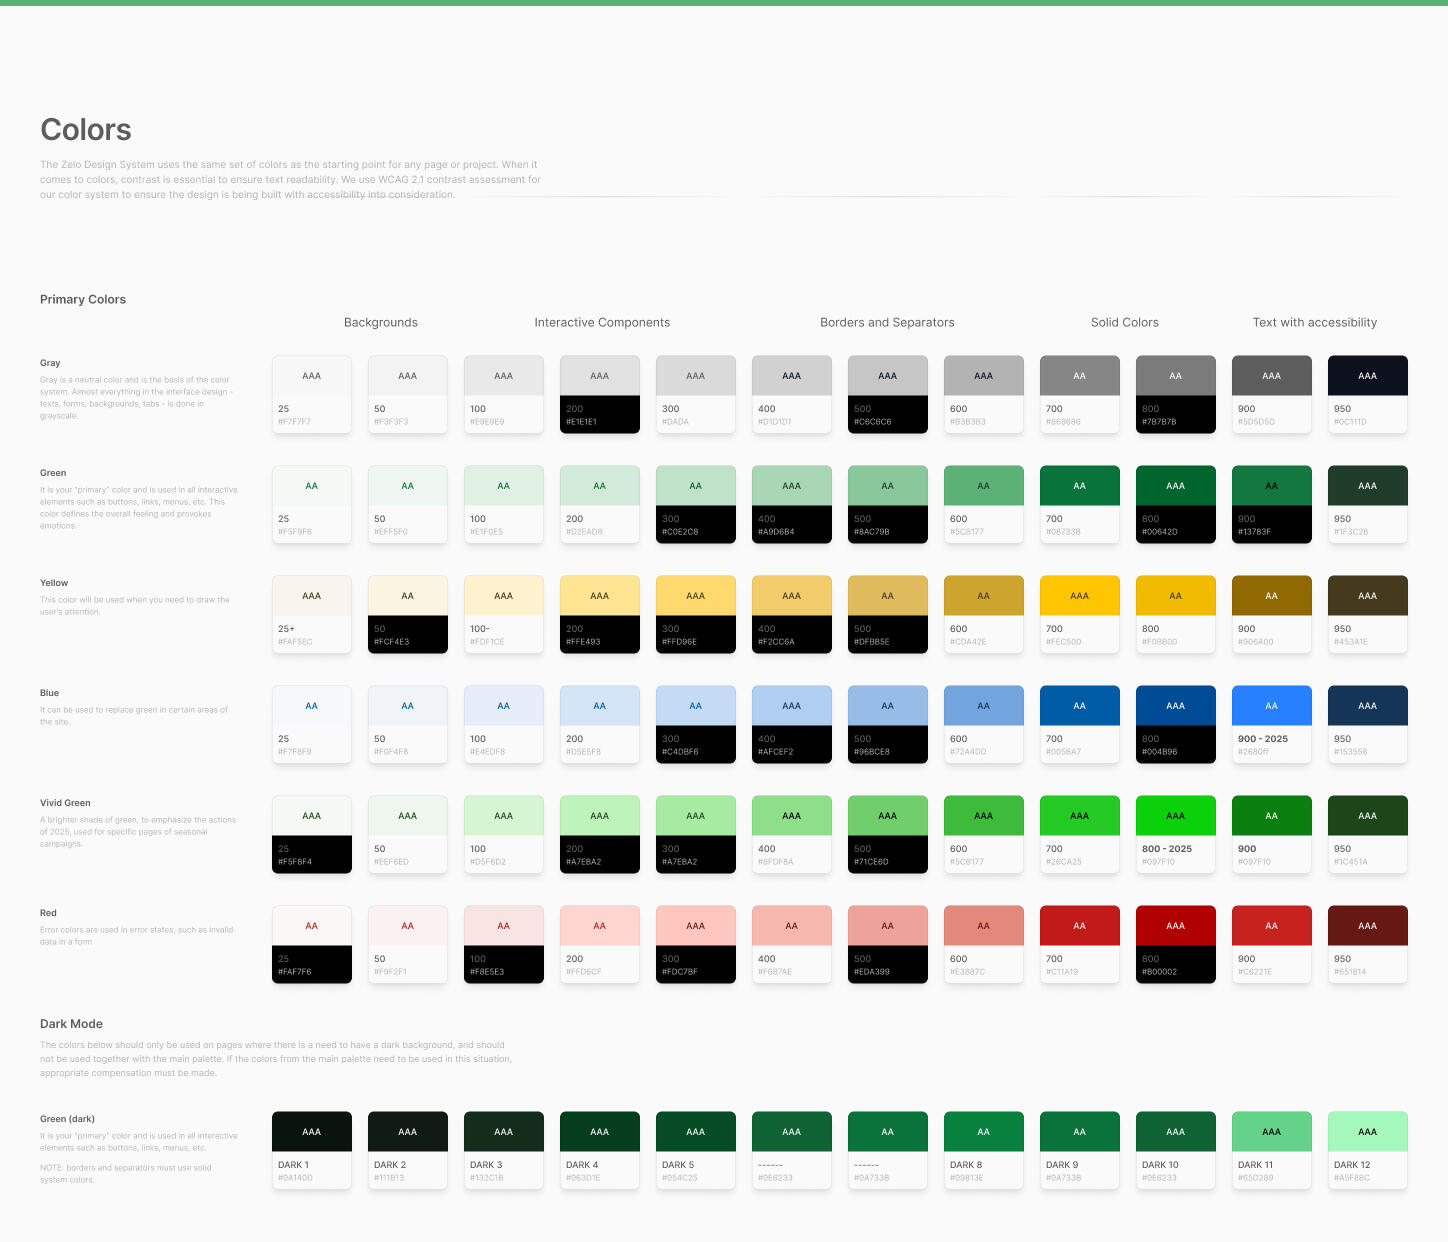This screenshot has height=1242, width=1448.
Task: Select the Red 400 swatch
Action: [x=792, y=944]
